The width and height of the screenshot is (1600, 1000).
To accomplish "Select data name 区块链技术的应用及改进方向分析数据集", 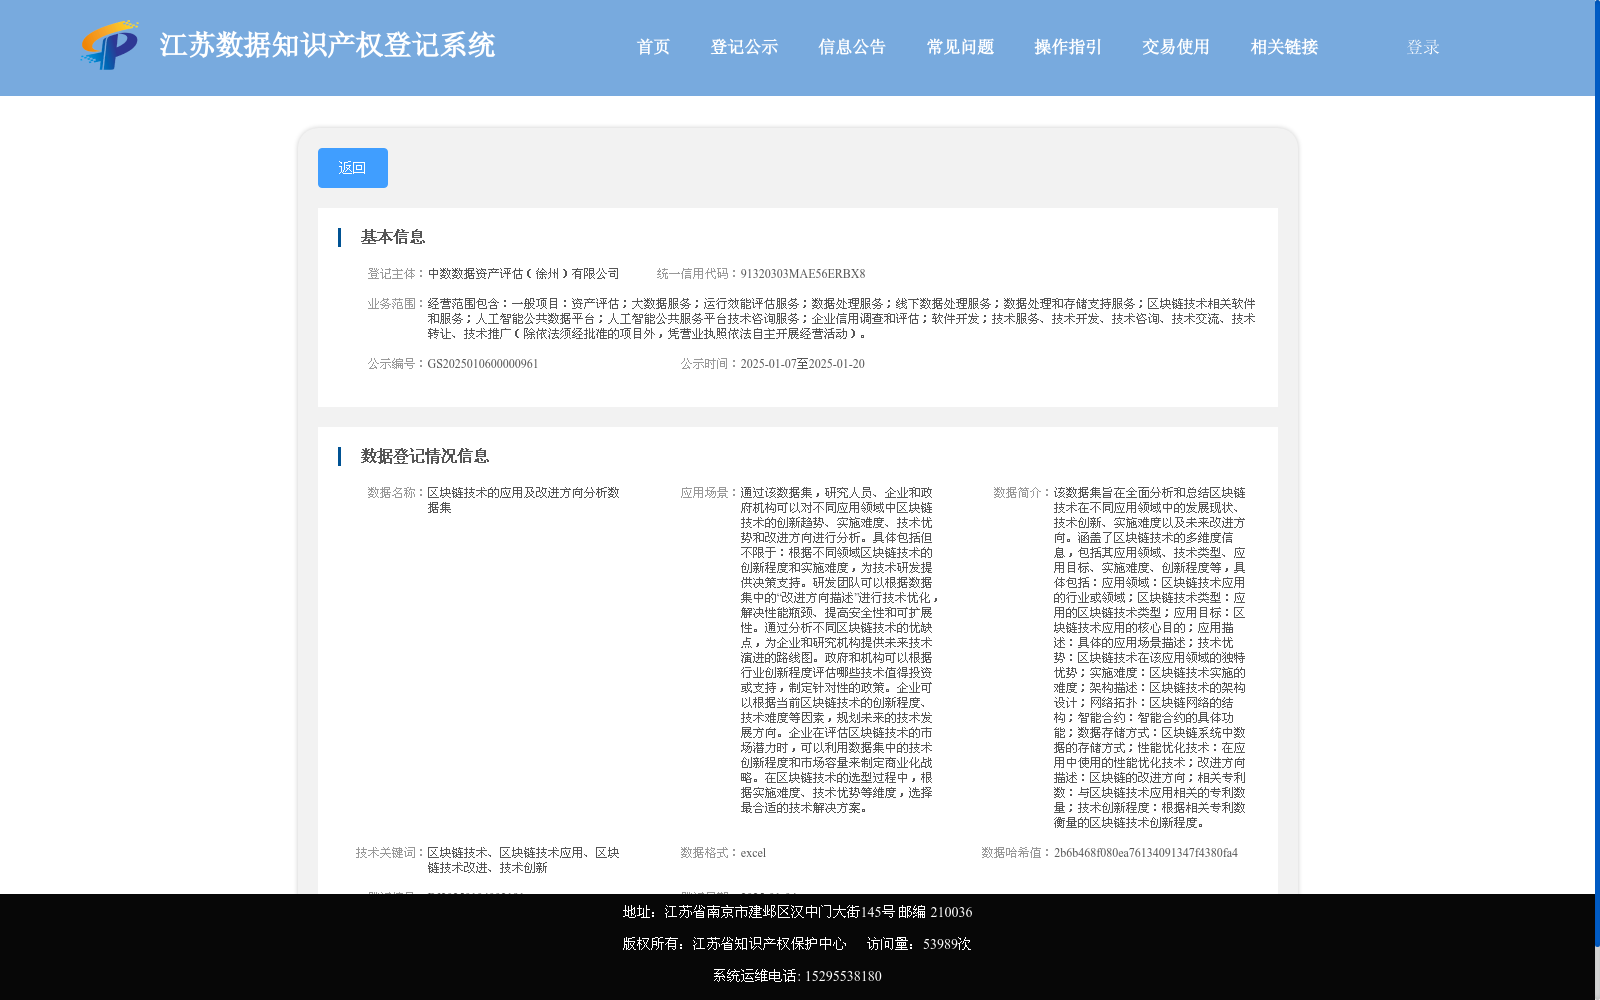I will point(524,500).
